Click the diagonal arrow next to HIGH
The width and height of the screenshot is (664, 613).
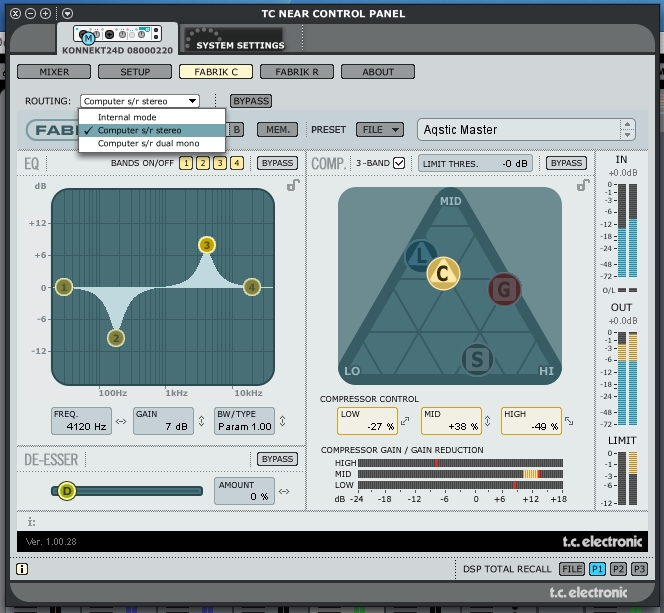(x=569, y=421)
